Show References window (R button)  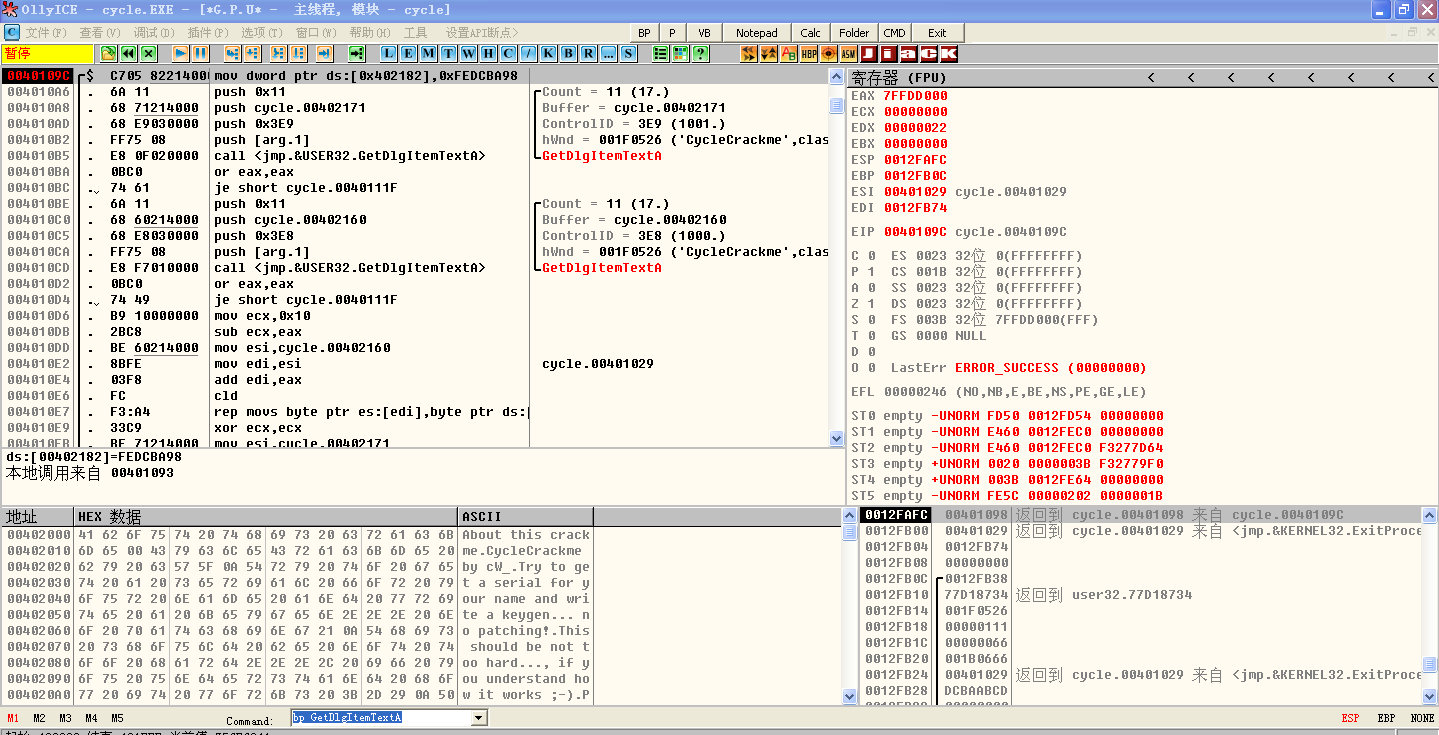point(589,53)
